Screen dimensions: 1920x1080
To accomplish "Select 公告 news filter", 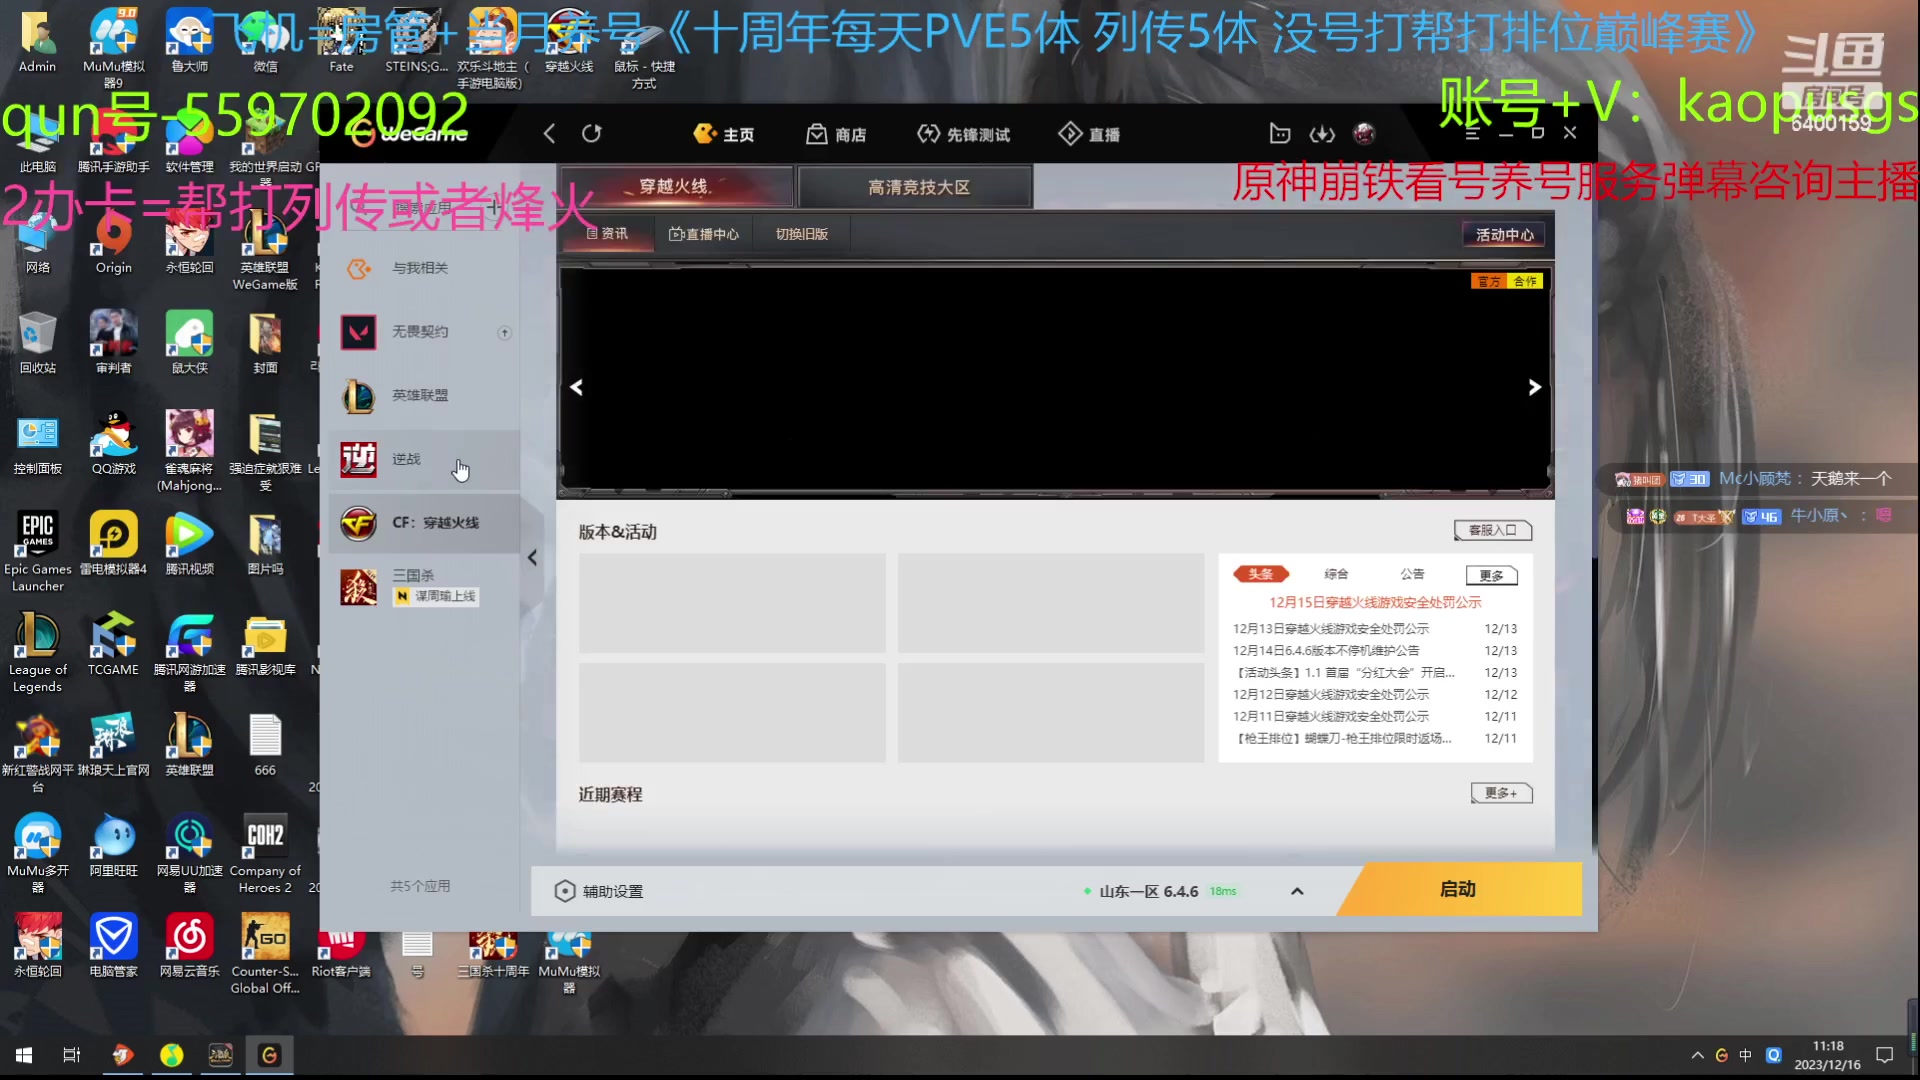I will pos(1412,574).
